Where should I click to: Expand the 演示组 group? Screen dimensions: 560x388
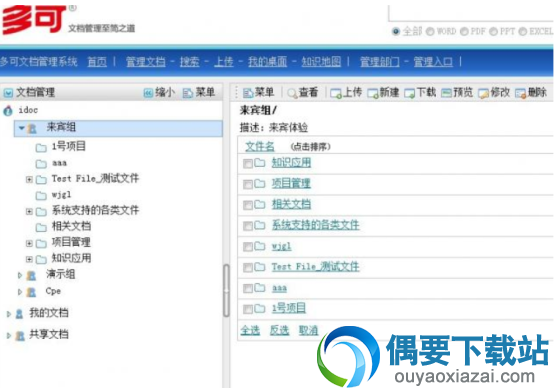[20, 275]
